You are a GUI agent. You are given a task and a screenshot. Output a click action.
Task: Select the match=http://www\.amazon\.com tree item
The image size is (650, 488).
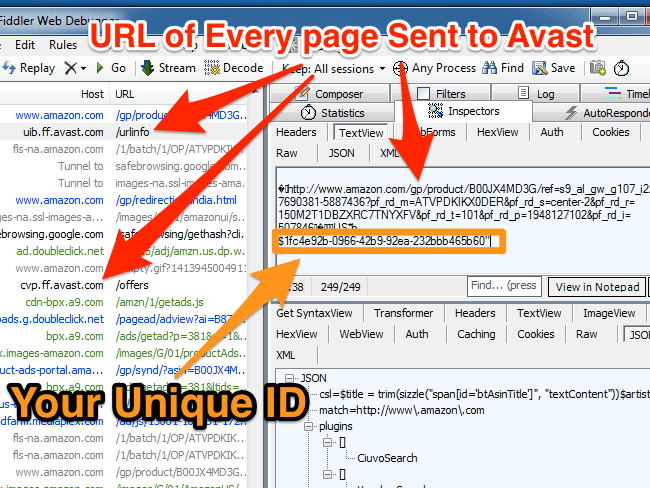pos(402,410)
